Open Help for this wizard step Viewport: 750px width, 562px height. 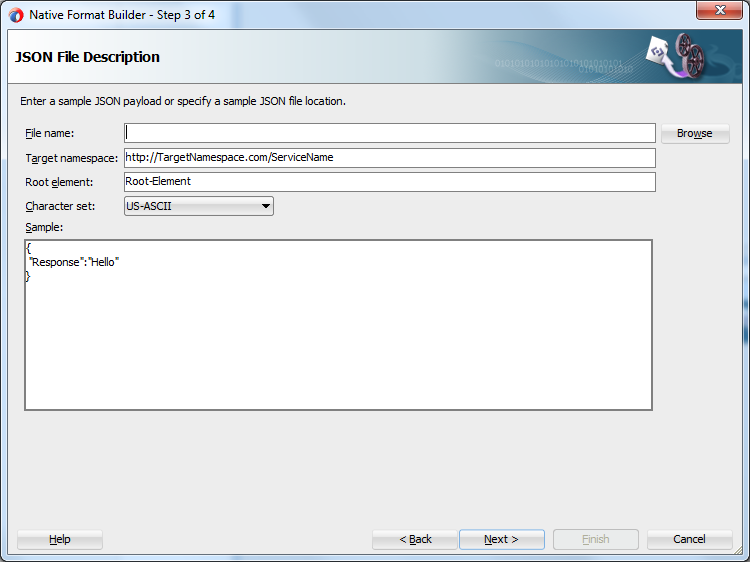60,540
